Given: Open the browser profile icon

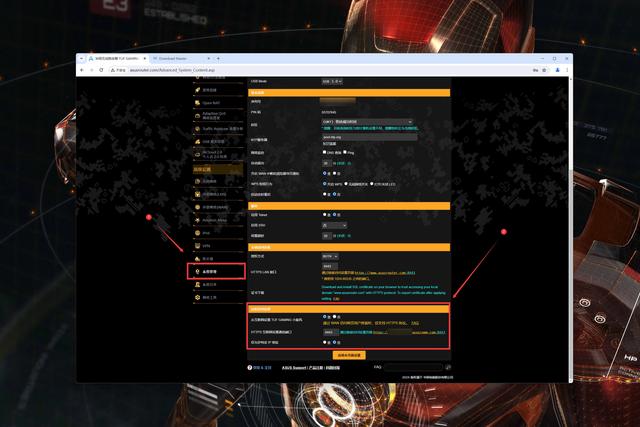Looking at the screenshot, I should 557,70.
